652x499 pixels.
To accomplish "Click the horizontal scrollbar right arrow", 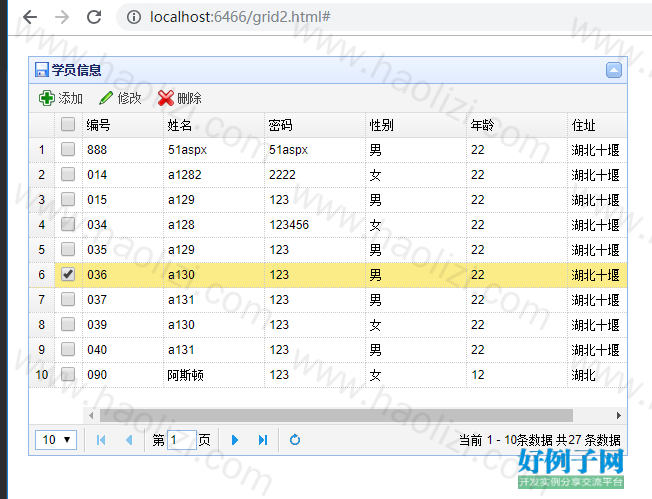I will 619,415.
